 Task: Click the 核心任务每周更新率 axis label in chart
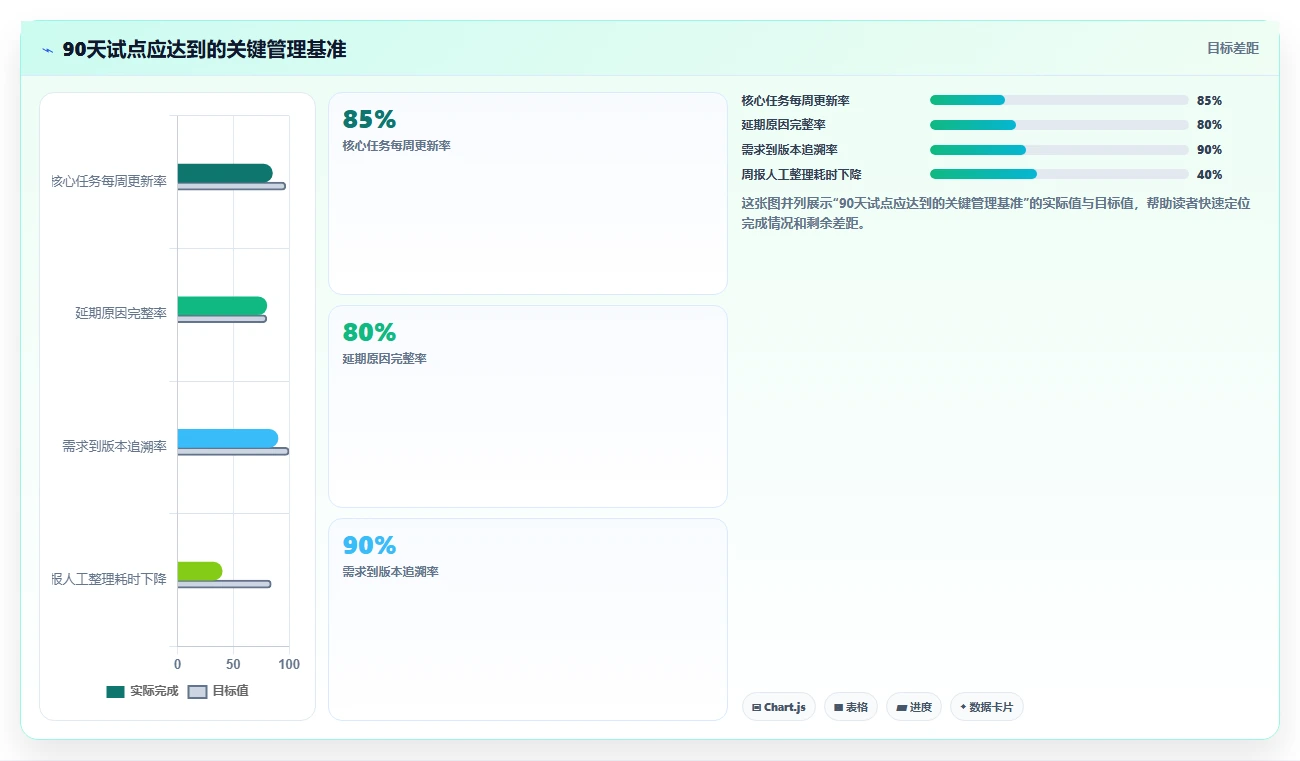click(109, 181)
